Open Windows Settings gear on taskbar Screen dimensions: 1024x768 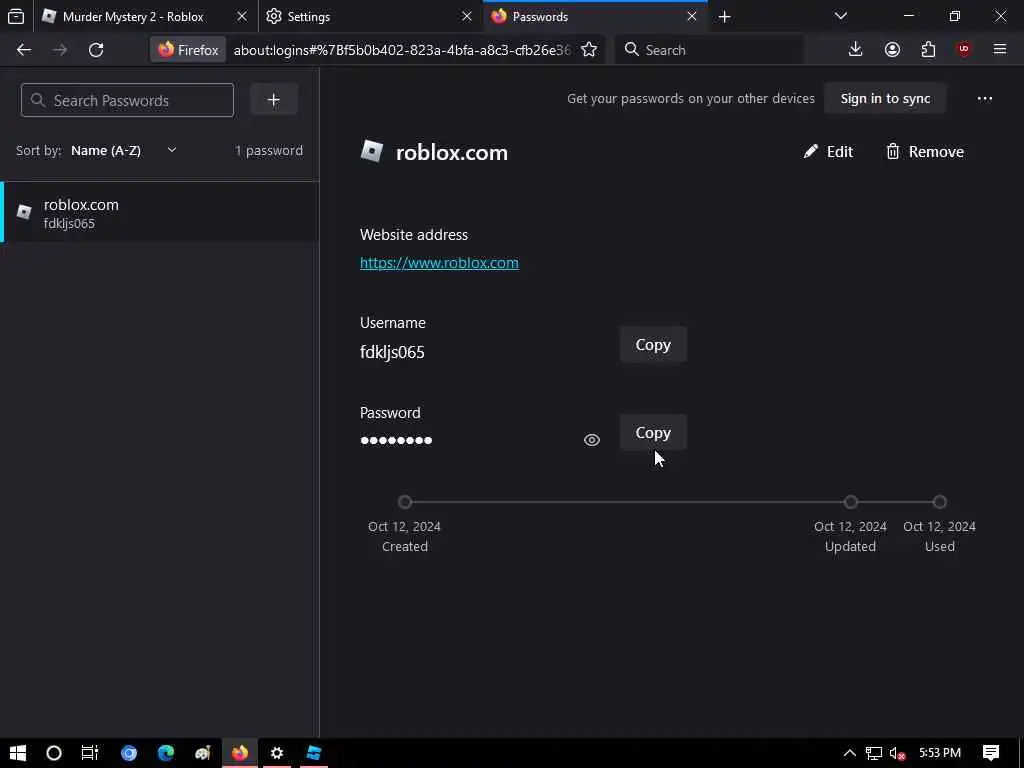tap(277, 753)
